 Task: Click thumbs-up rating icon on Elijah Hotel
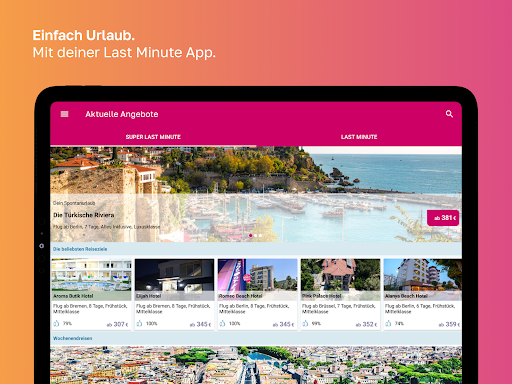(x=140, y=324)
